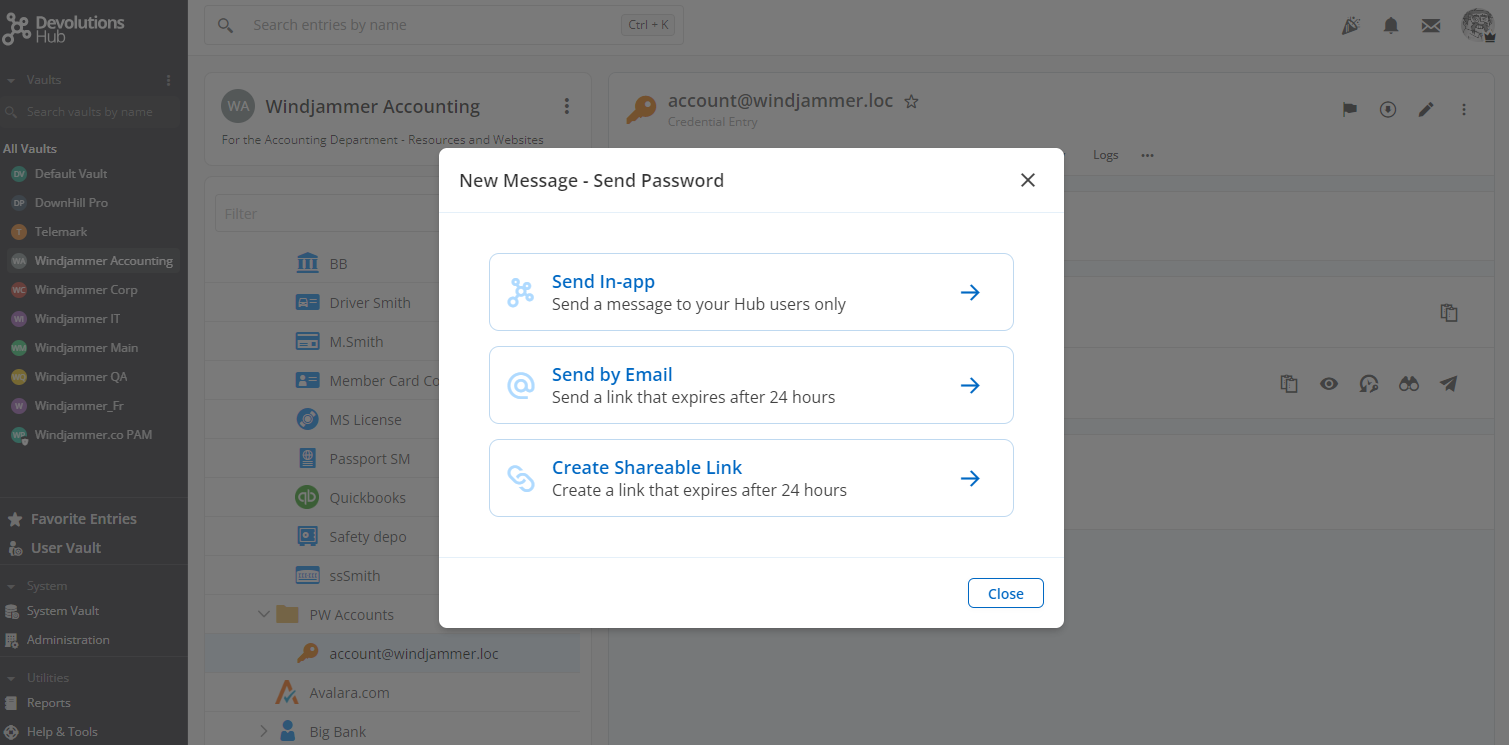Image resolution: width=1509 pixels, height=745 pixels.
Task: Open the entry's more options menu
Action: pyautogui.click(x=1464, y=109)
